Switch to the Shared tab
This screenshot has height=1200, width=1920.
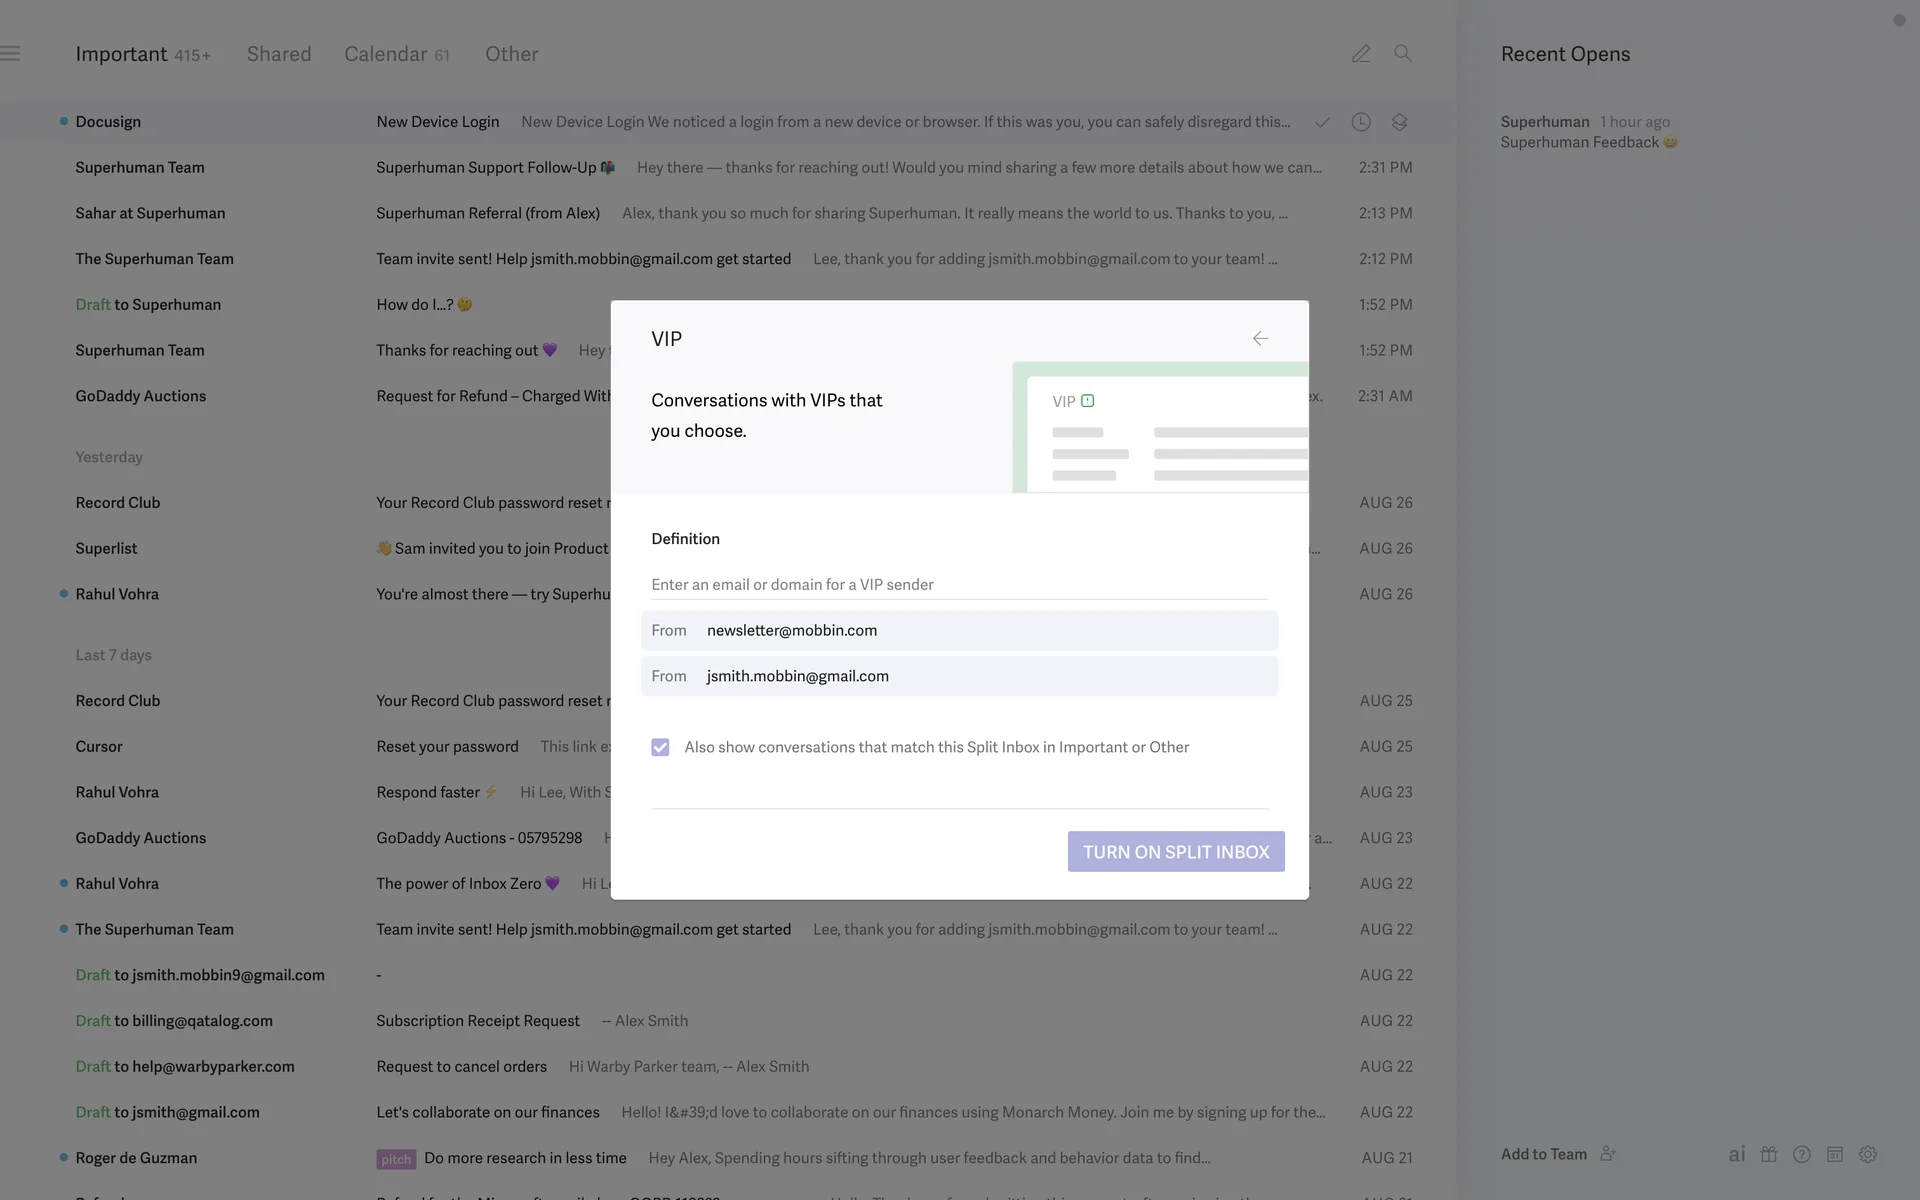tap(279, 54)
